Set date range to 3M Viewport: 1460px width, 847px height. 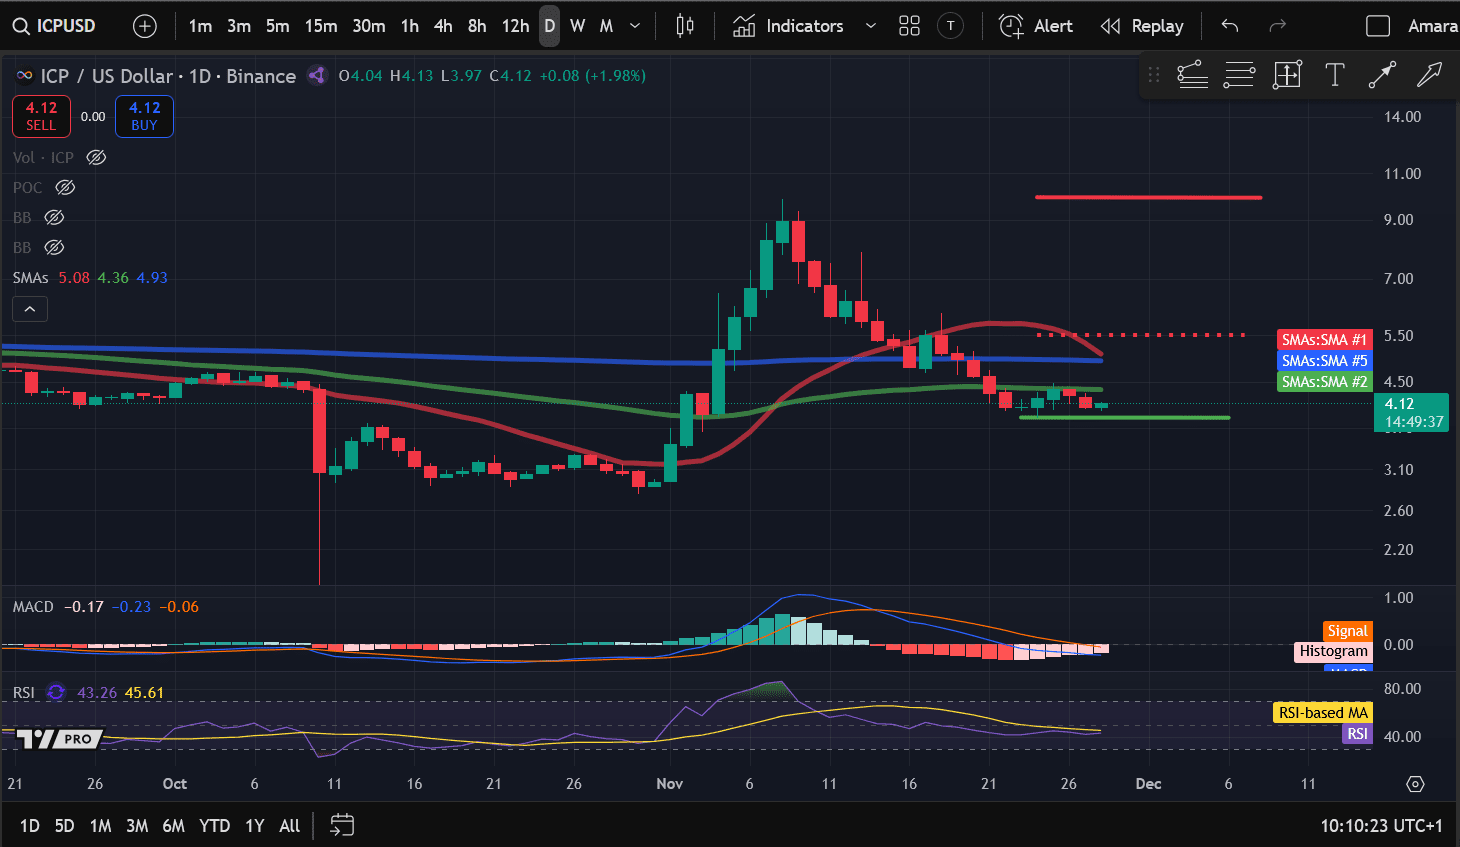(137, 826)
